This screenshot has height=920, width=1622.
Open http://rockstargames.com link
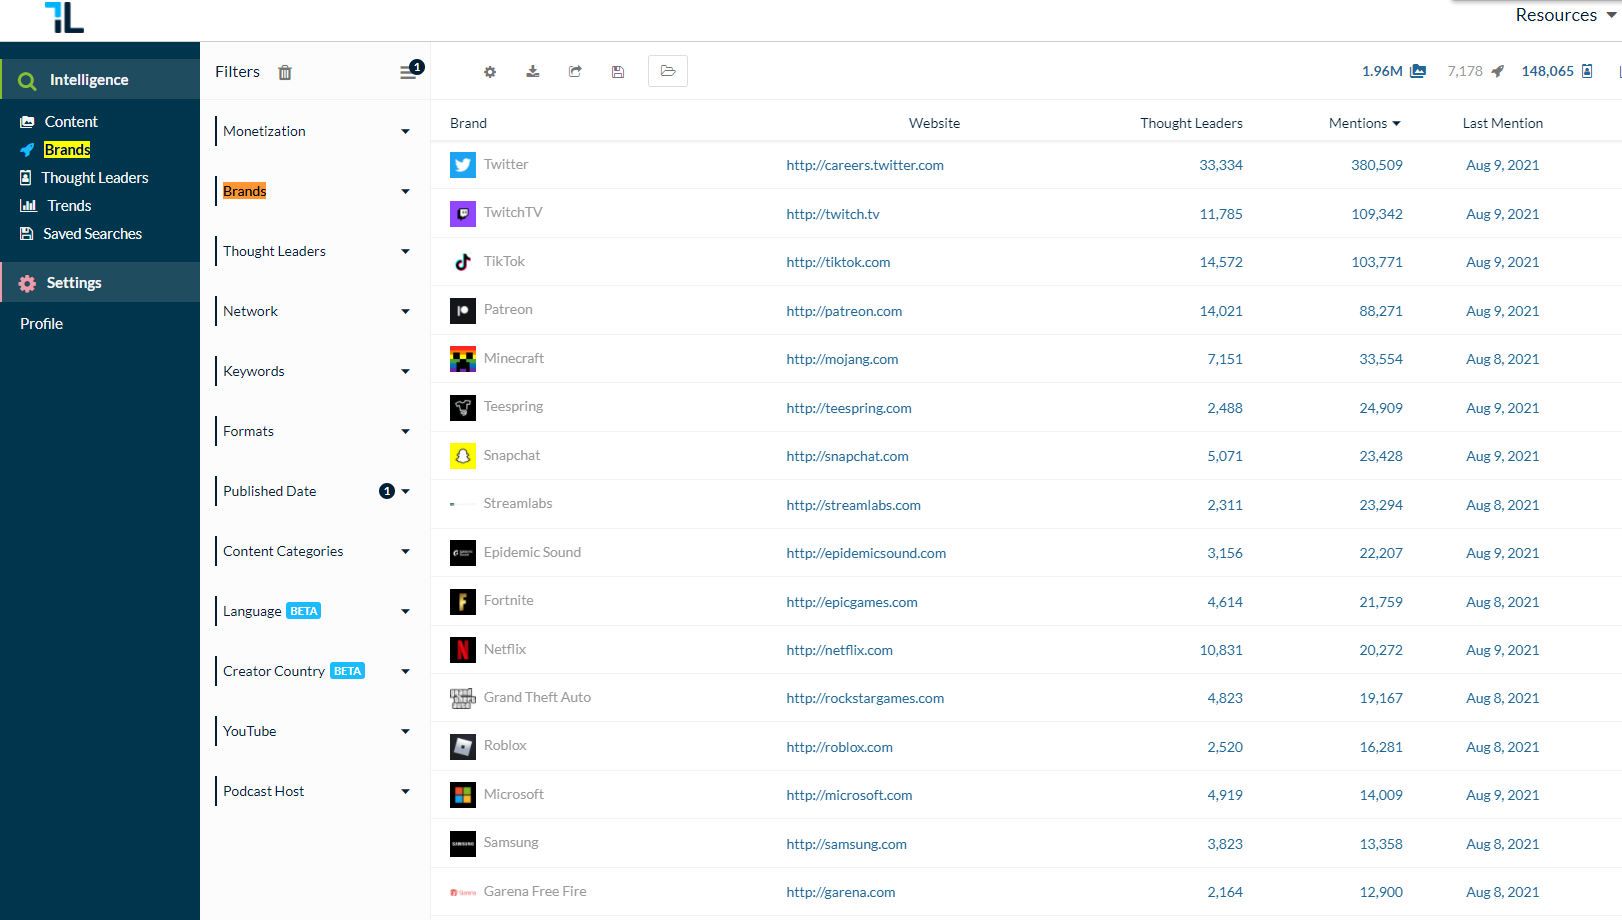click(x=865, y=698)
